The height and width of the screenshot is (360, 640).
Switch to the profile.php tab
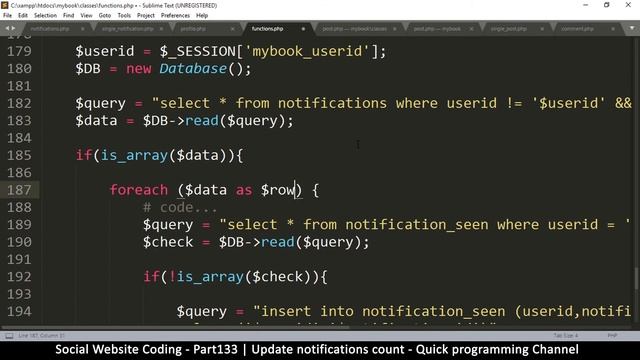(x=193, y=29)
